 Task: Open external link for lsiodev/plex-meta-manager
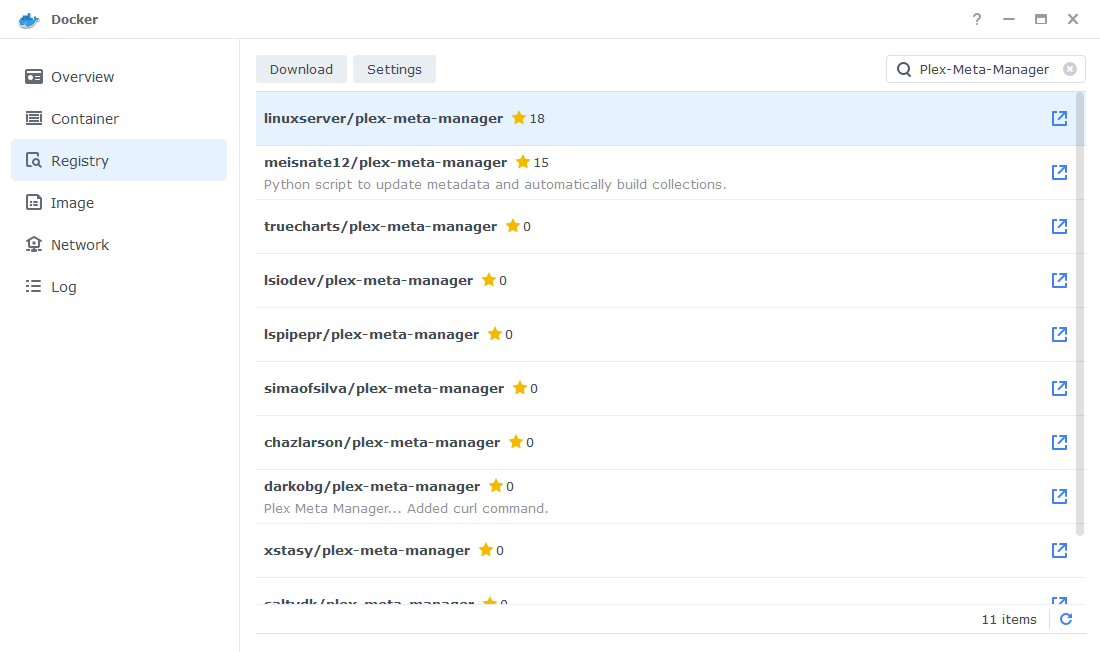coord(1059,281)
